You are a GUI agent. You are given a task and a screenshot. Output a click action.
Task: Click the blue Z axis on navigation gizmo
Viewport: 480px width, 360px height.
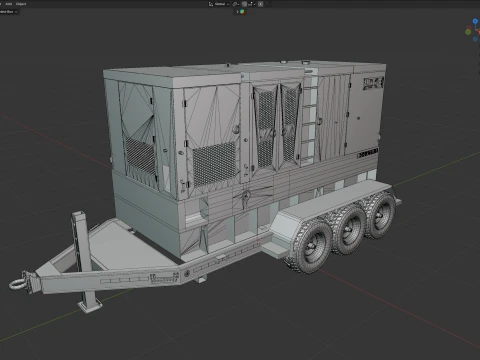click(x=475, y=21)
